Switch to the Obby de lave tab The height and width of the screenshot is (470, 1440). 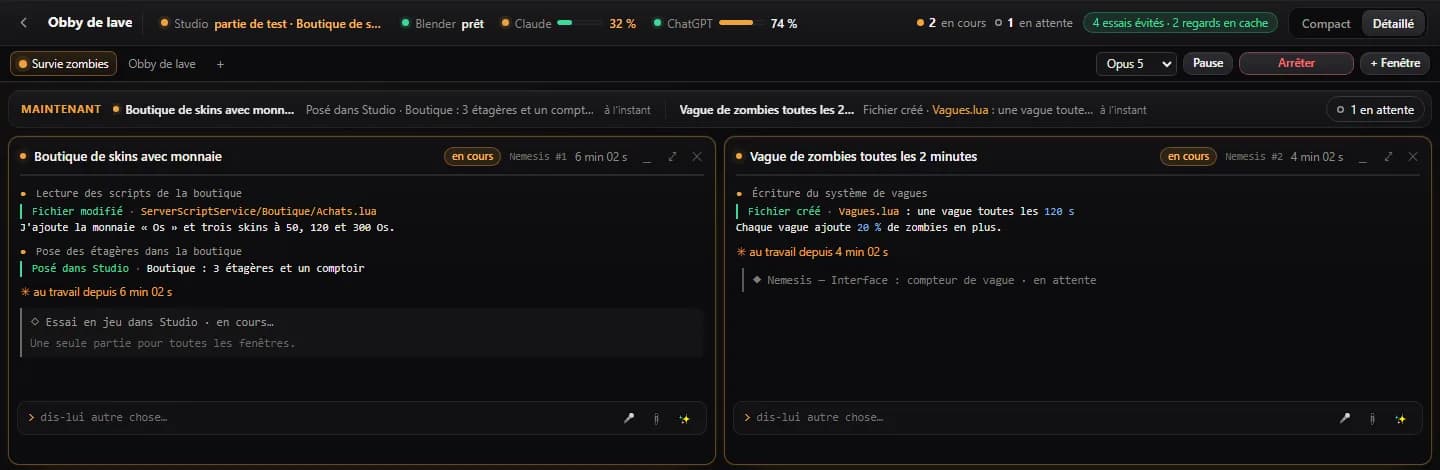click(x=162, y=64)
